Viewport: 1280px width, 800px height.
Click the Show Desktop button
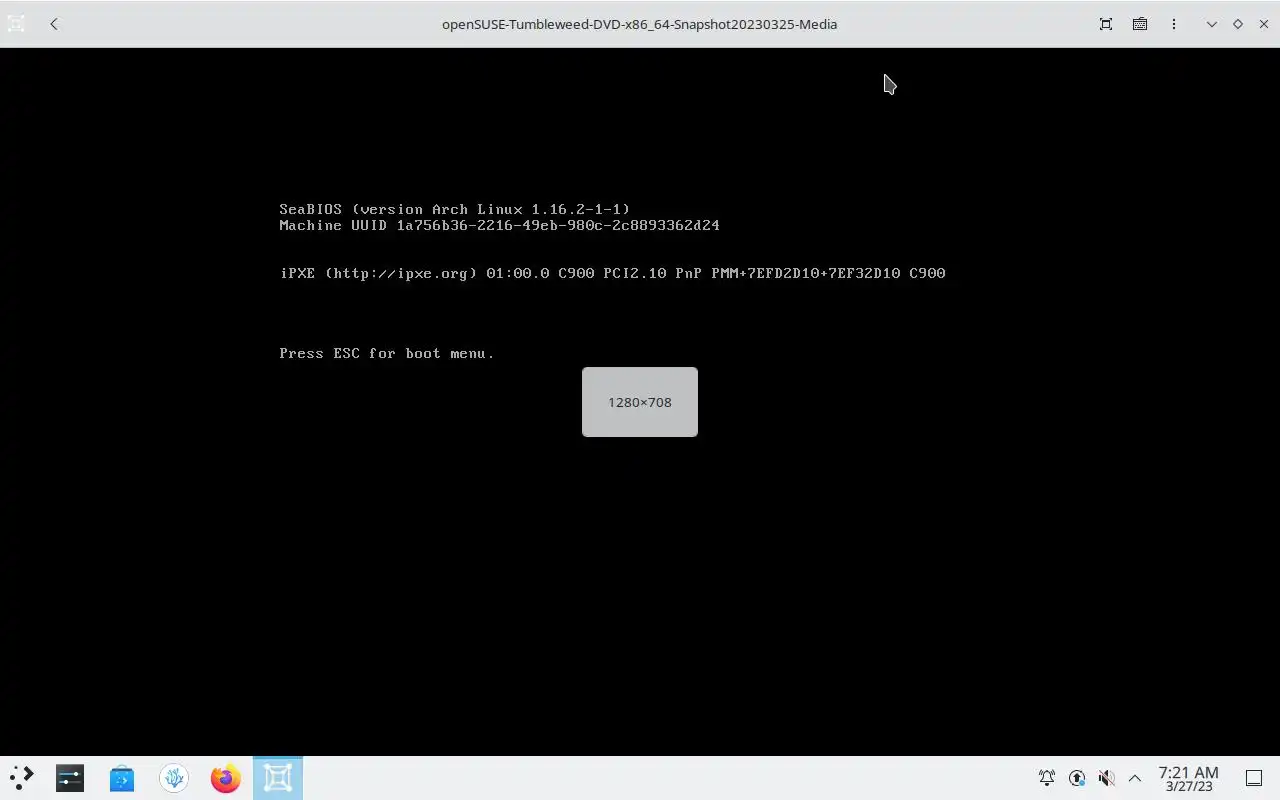click(x=1254, y=778)
